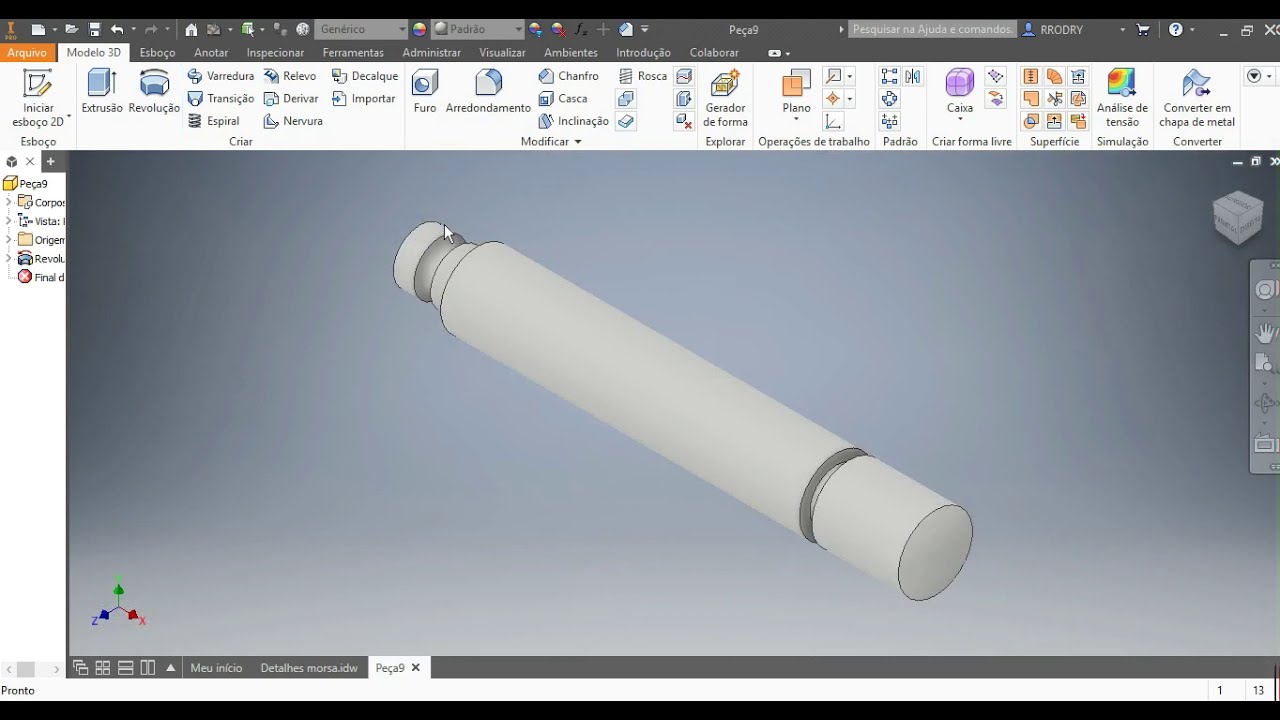1280x720 pixels.
Task: Click the appearance color wheel icon
Action: pyautogui.click(x=420, y=30)
